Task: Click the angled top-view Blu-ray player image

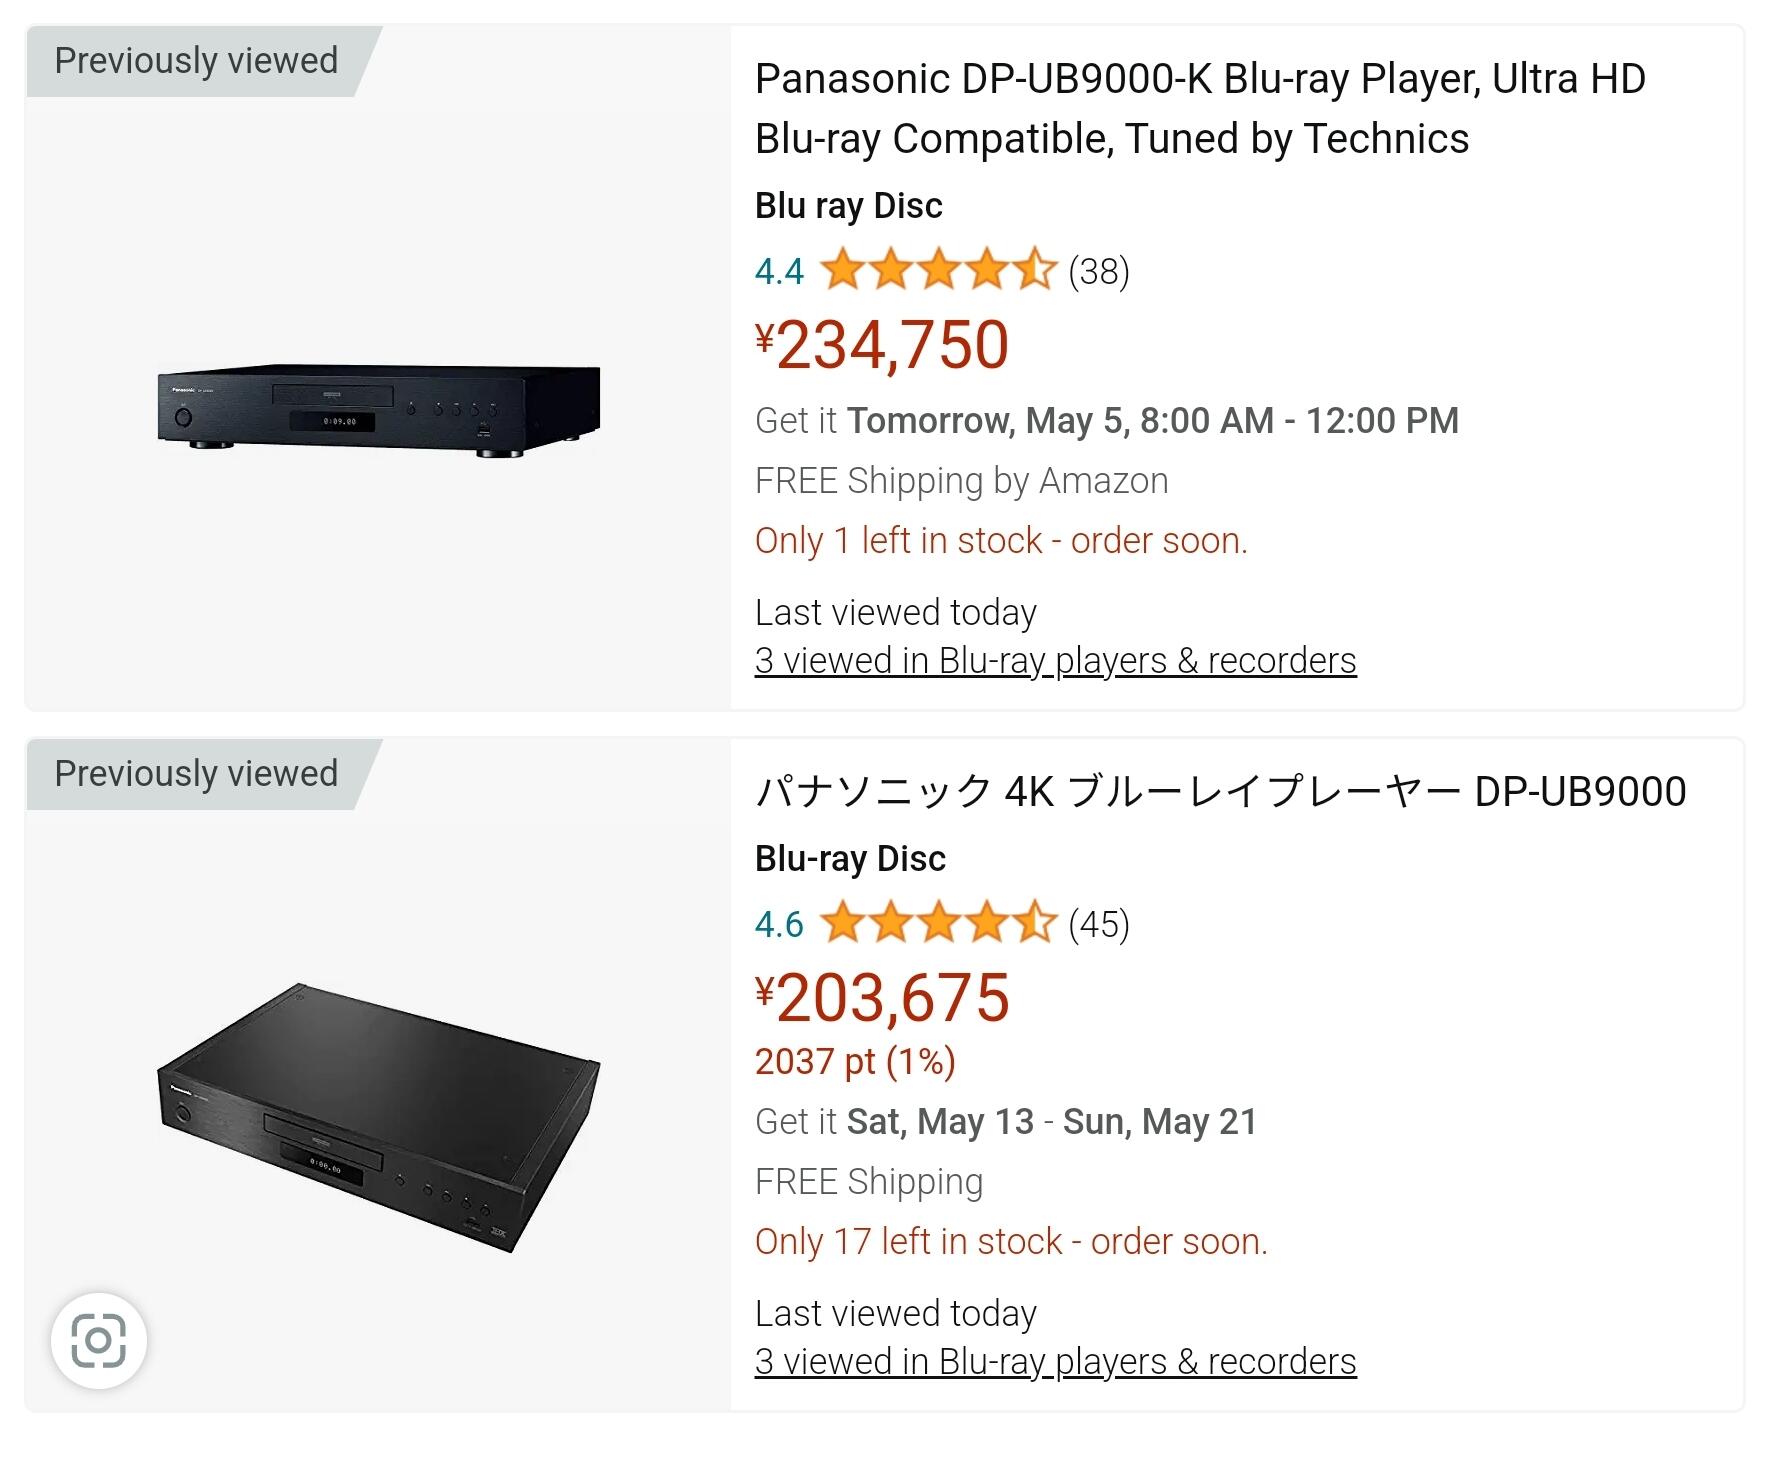Action: pyautogui.click(x=378, y=1118)
